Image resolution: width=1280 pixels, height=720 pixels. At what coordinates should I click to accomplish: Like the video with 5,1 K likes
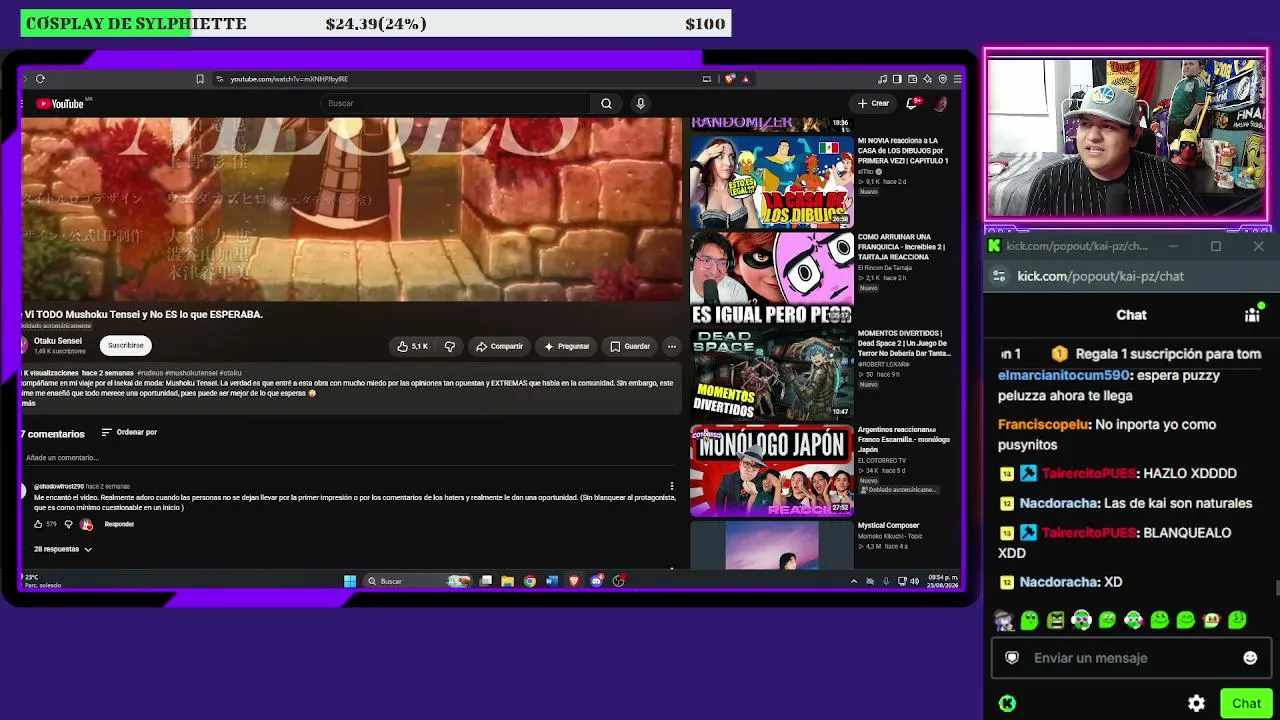click(412, 346)
